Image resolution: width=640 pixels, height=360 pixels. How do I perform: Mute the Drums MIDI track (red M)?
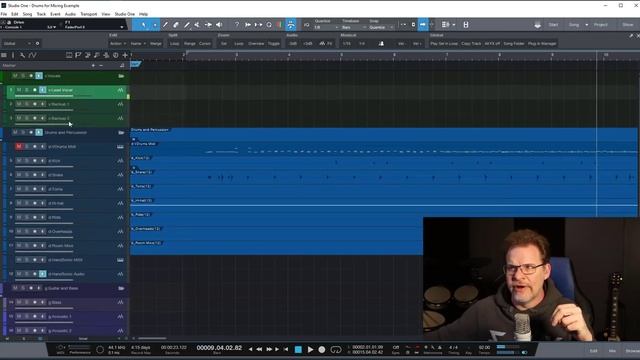(19, 147)
